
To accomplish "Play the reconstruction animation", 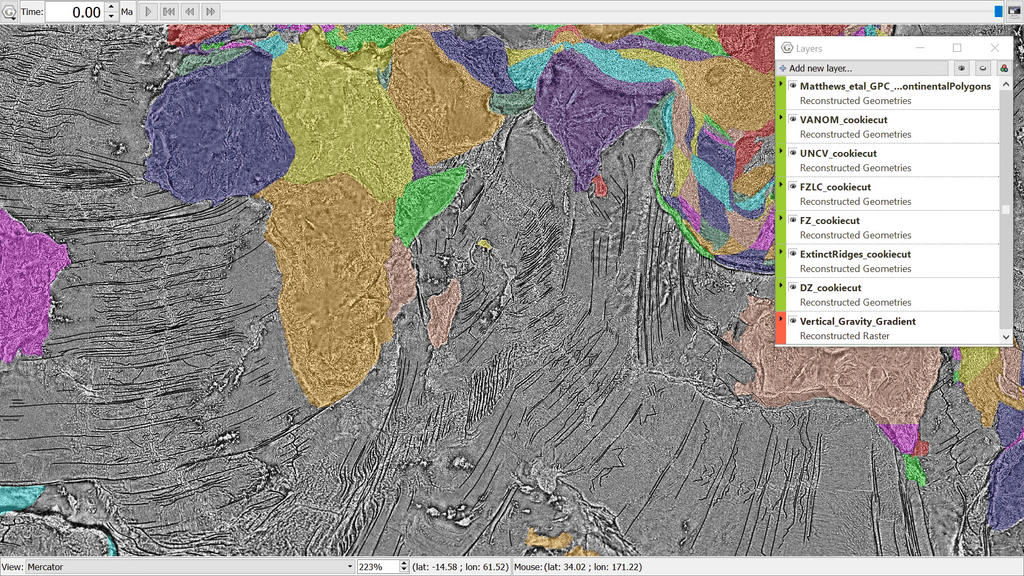I will [147, 11].
